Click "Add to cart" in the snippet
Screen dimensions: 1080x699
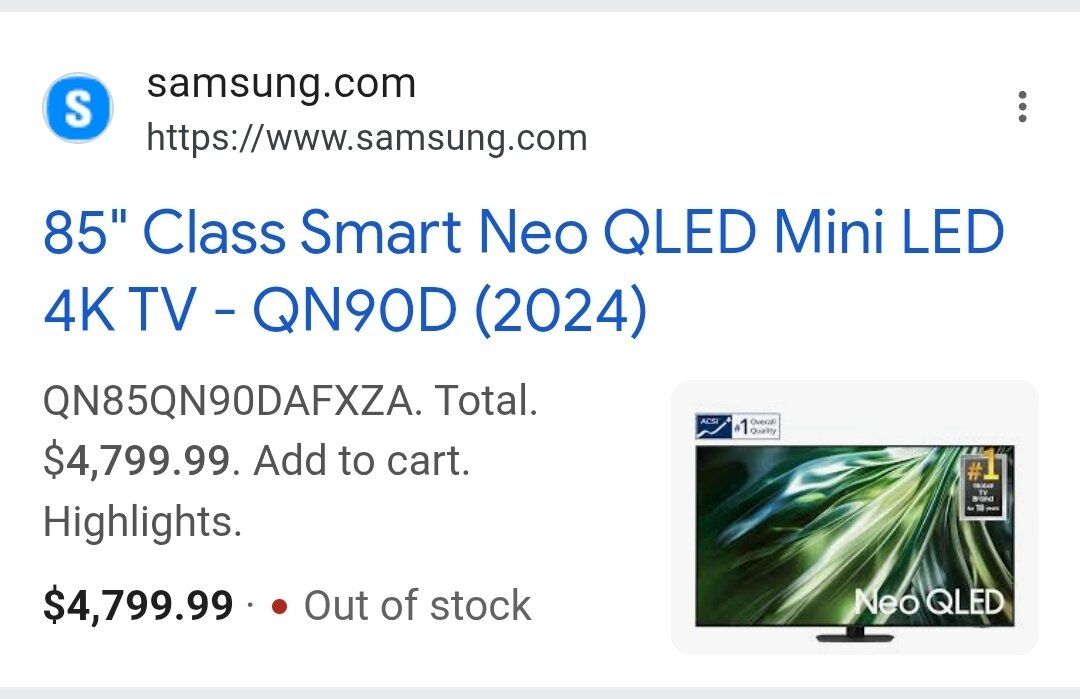click(360, 462)
